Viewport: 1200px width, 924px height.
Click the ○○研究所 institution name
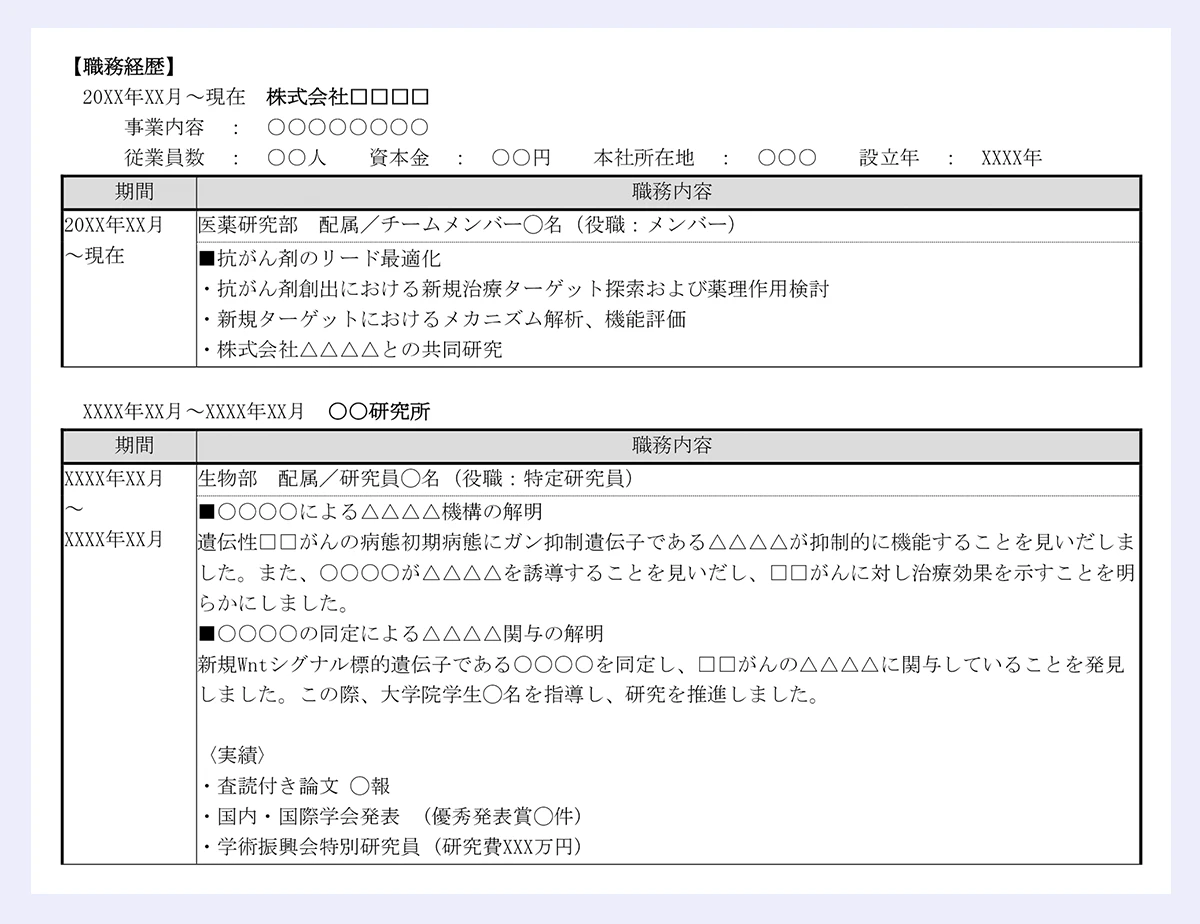[381, 410]
